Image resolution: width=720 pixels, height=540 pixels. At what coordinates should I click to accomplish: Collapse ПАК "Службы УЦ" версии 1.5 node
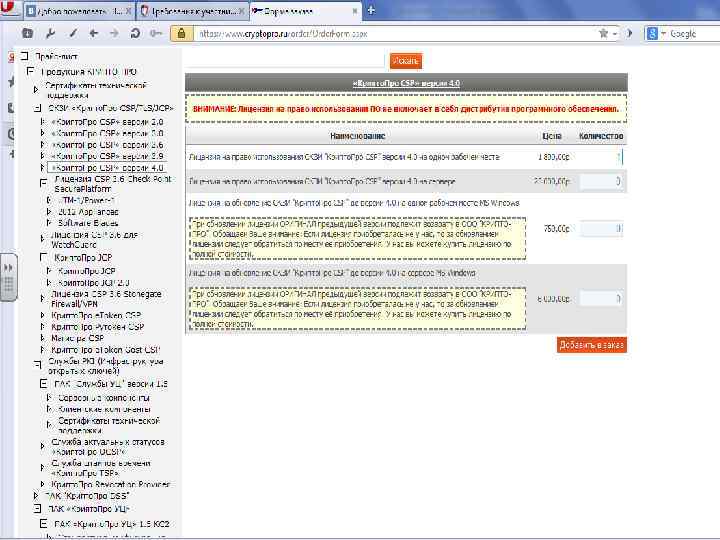pos(43,383)
